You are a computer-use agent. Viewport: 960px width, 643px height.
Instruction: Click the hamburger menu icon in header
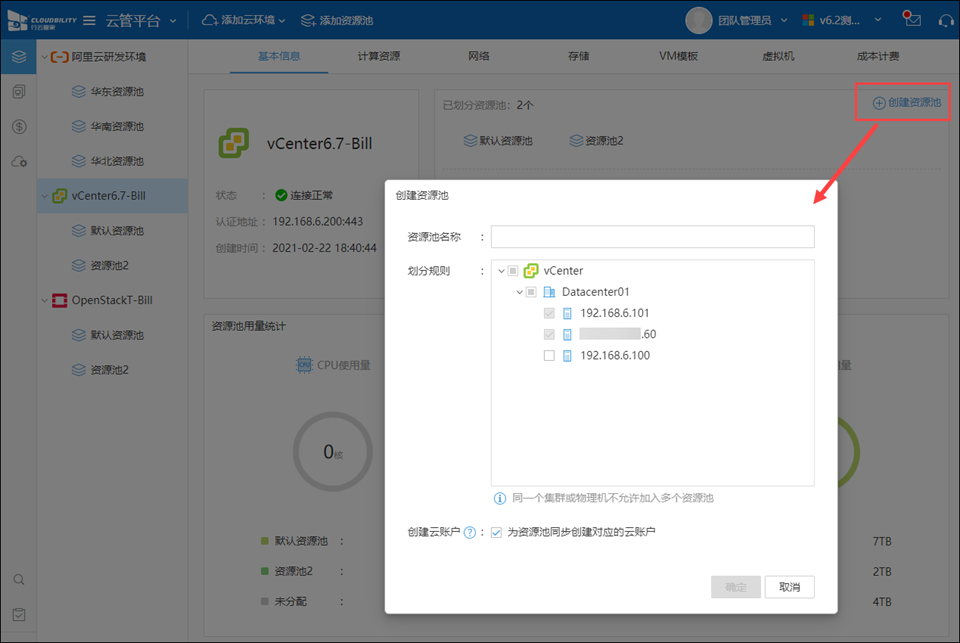click(x=89, y=20)
